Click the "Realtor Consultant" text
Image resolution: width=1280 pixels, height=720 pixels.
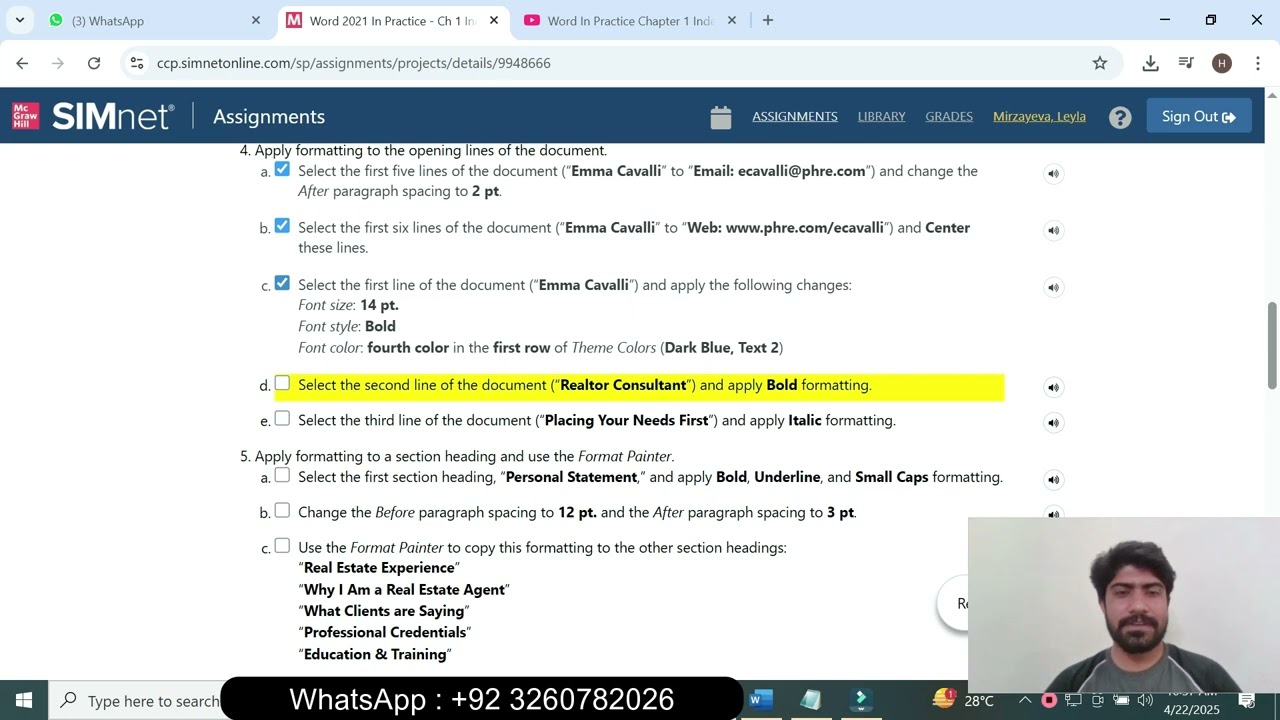pos(623,385)
